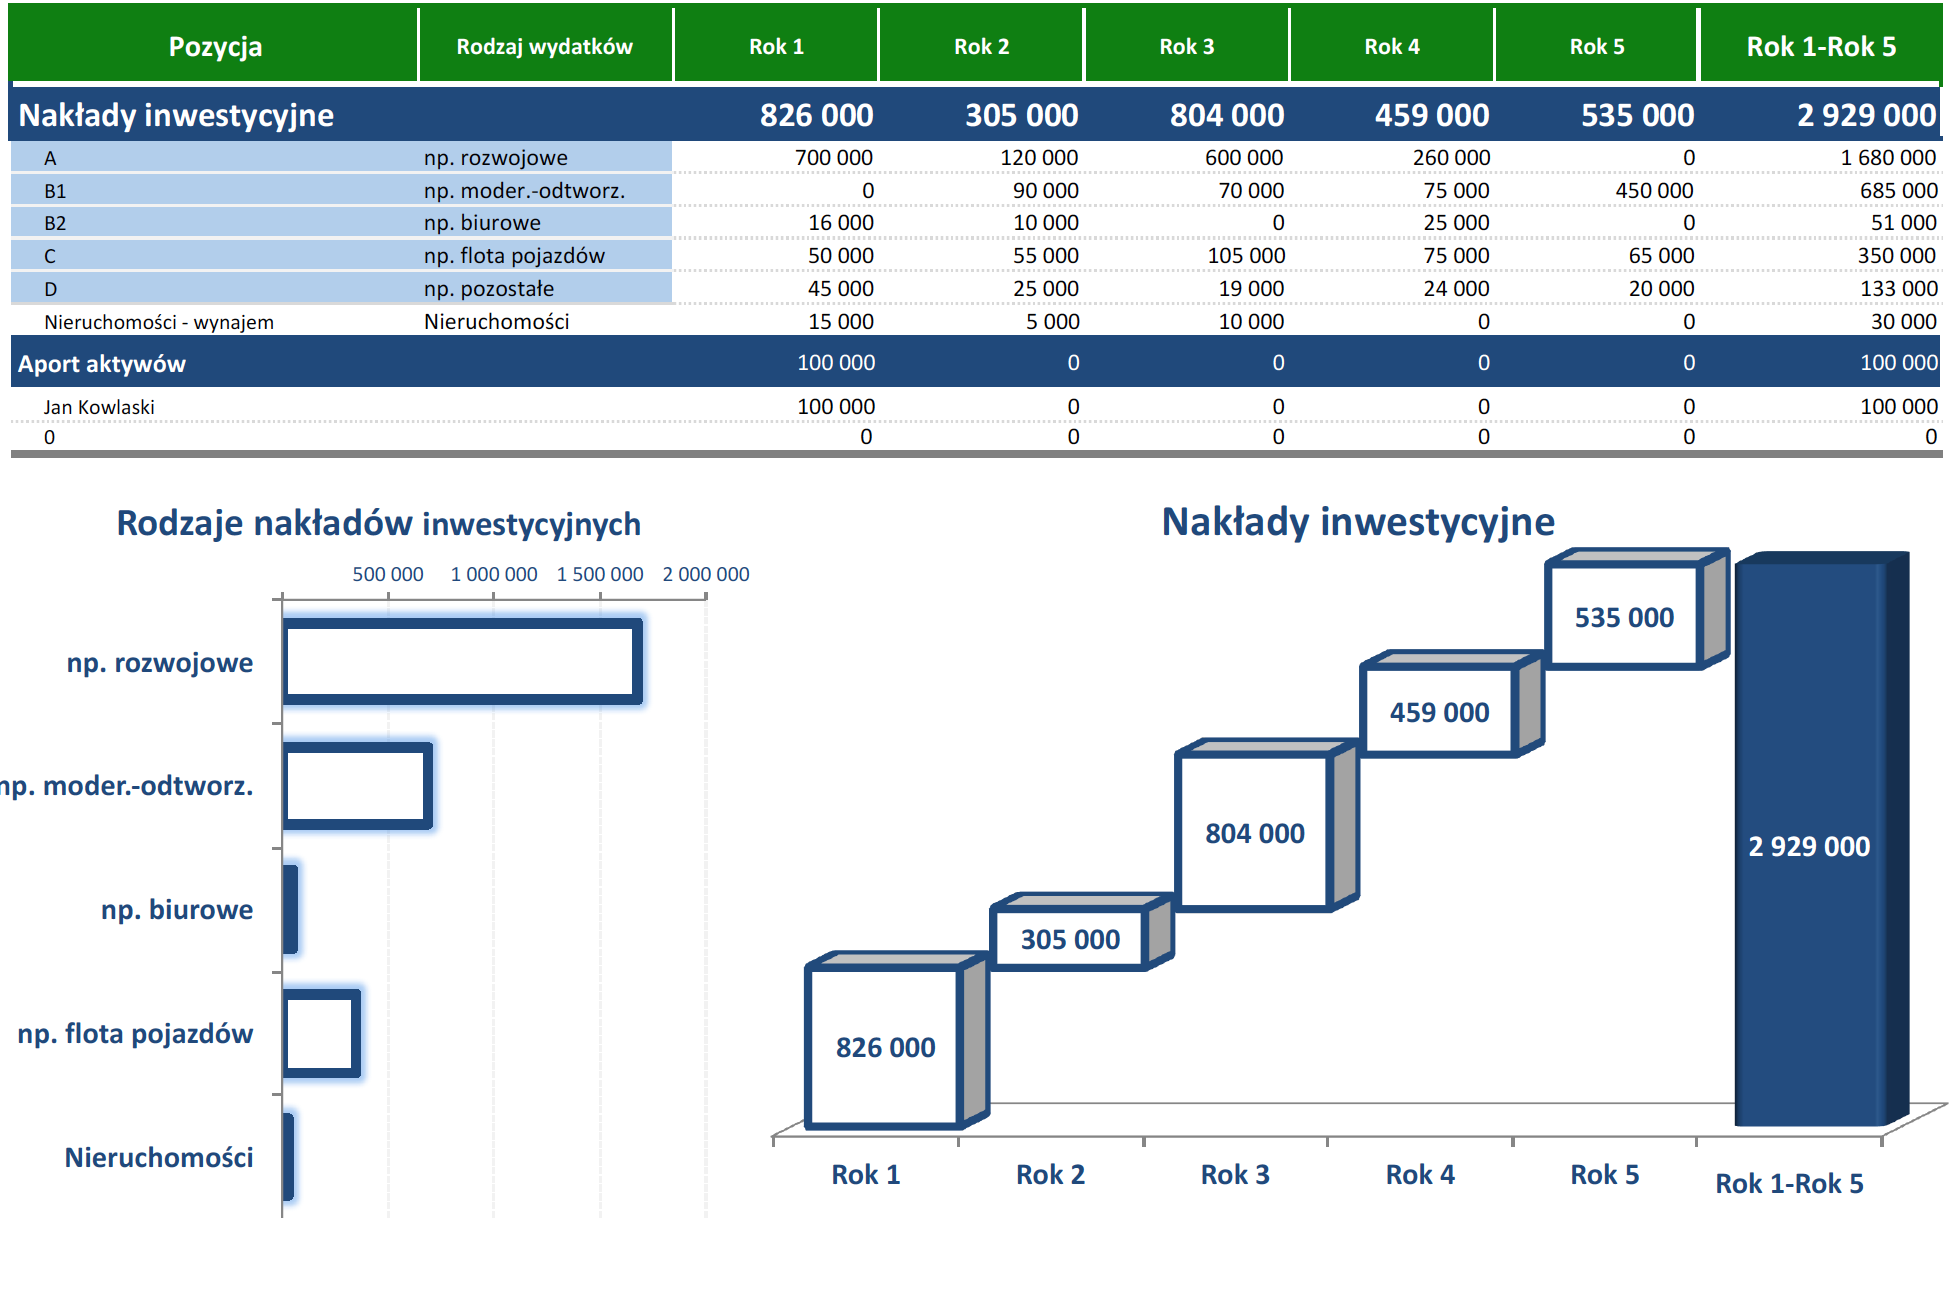Screen dimensions: 1952x1290
Task: Click the 2 000 000 axis label
Action: click(x=706, y=575)
